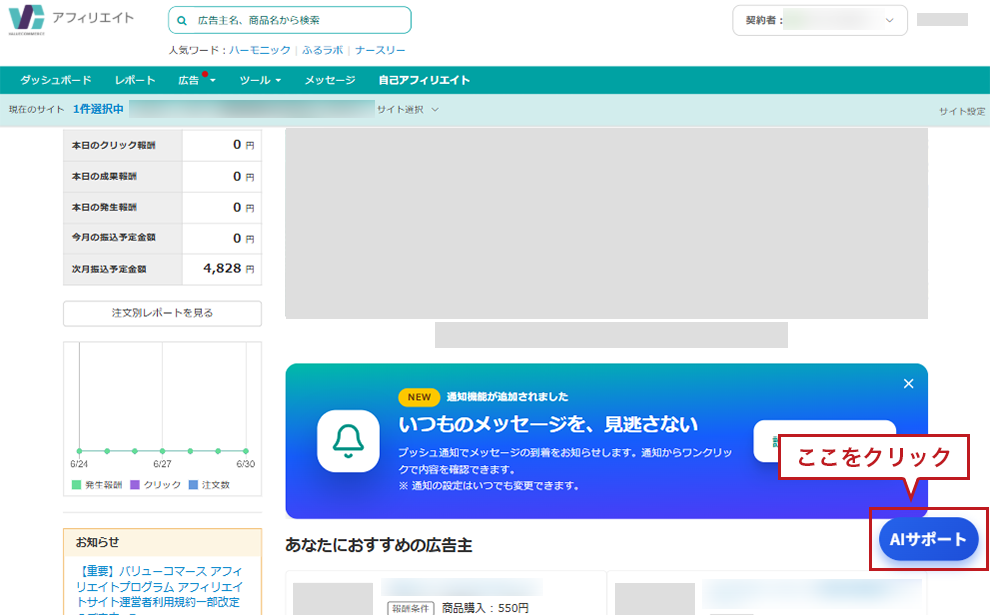Screen dimensions: 990x615
Task: Click popular word ナースリー link
Action: click(x=380, y=50)
